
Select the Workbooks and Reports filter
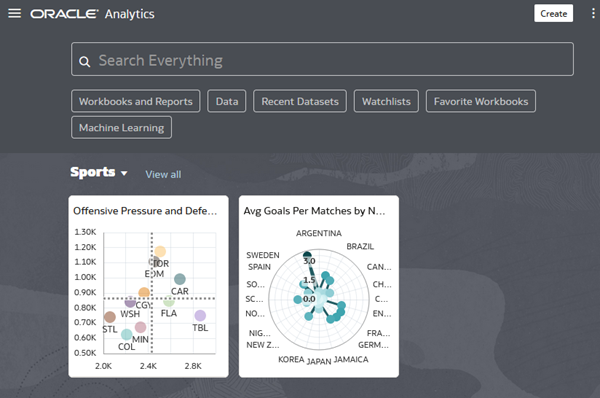[135, 101]
